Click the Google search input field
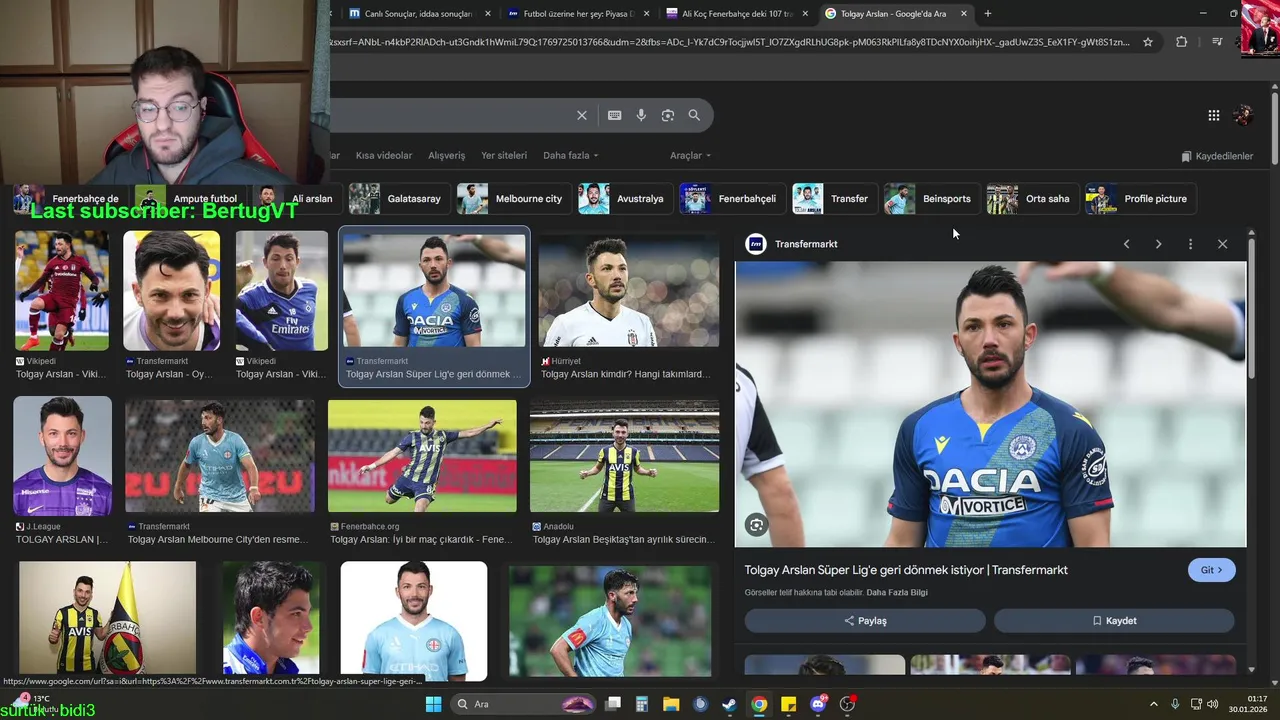Viewport: 1280px width, 720px height. [450, 115]
